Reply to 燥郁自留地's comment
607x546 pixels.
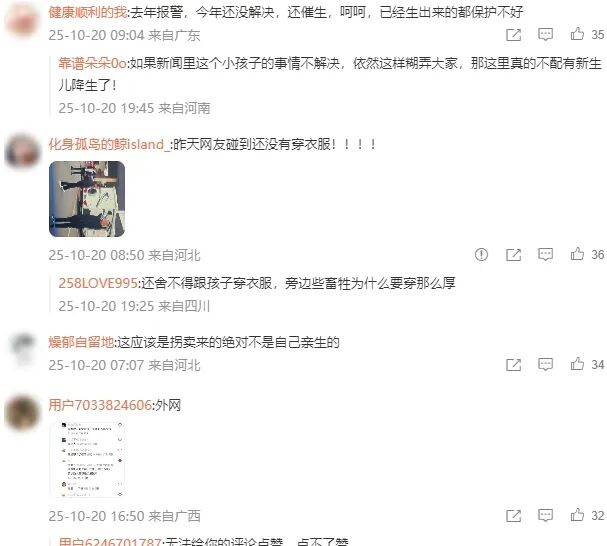(x=545, y=365)
